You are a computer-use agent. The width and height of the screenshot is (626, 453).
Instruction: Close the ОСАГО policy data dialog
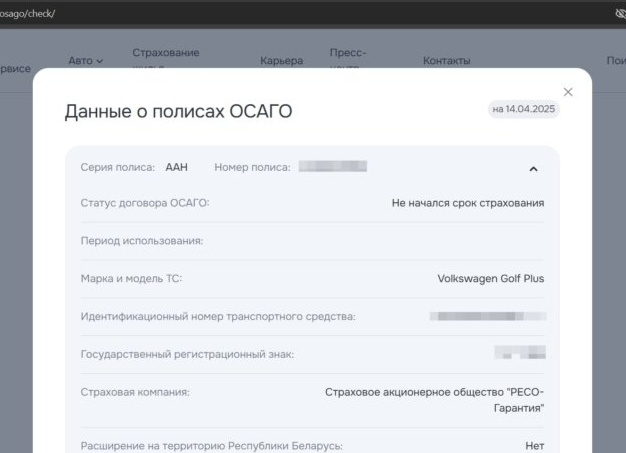568,92
